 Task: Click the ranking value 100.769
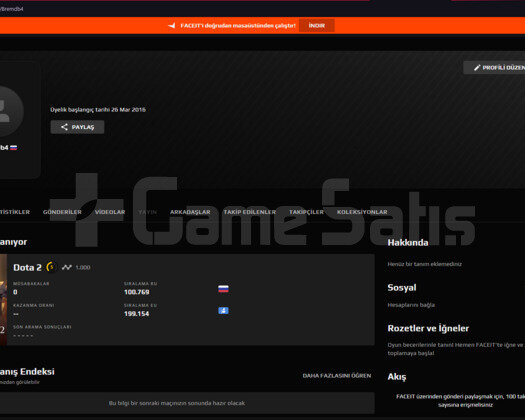(x=137, y=292)
